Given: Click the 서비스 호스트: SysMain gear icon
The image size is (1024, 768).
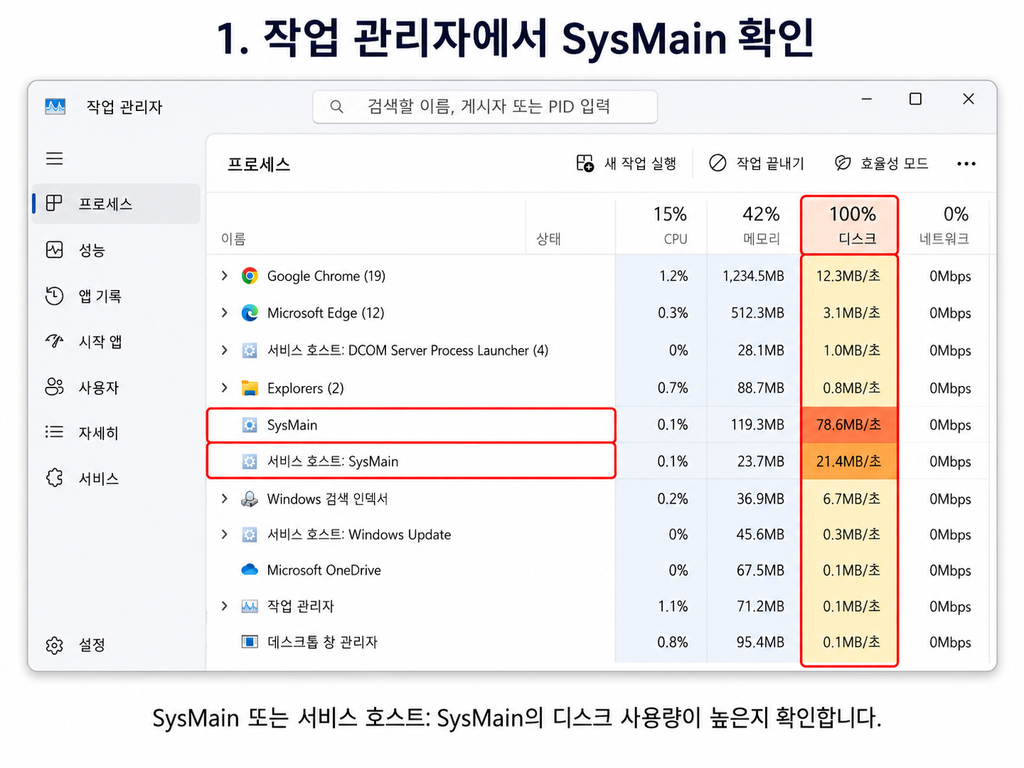Looking at the screenshot, I should [x=249, y=462].
